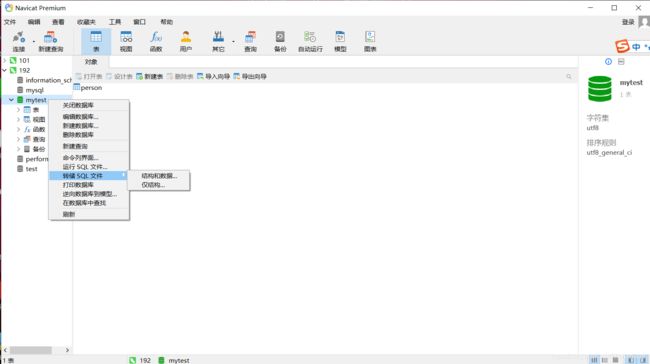Collapse the 192 connection node

5,70
